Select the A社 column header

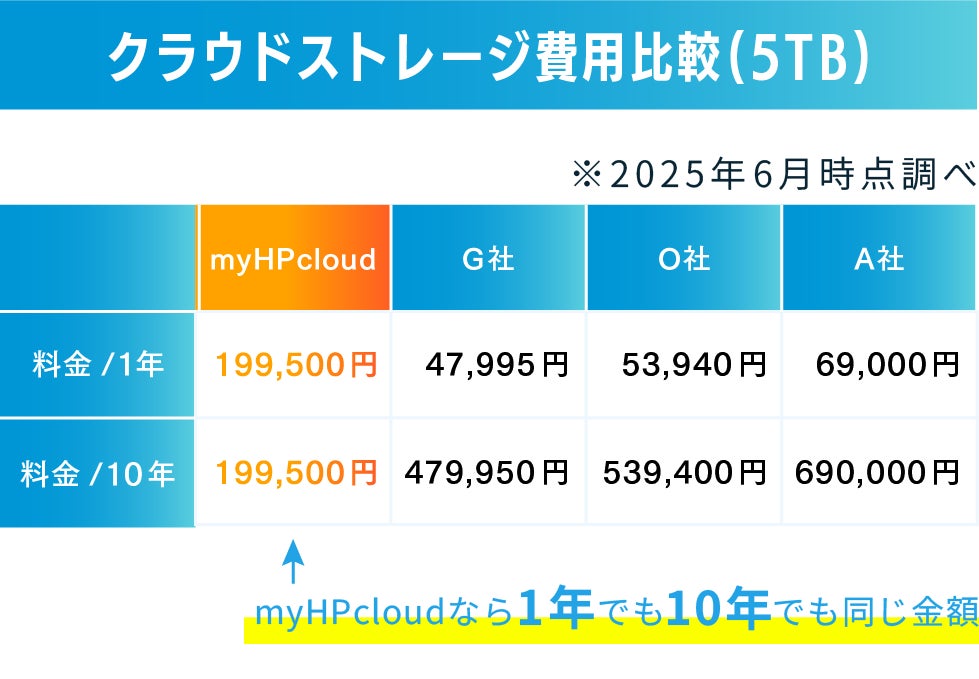click(878, 259)
